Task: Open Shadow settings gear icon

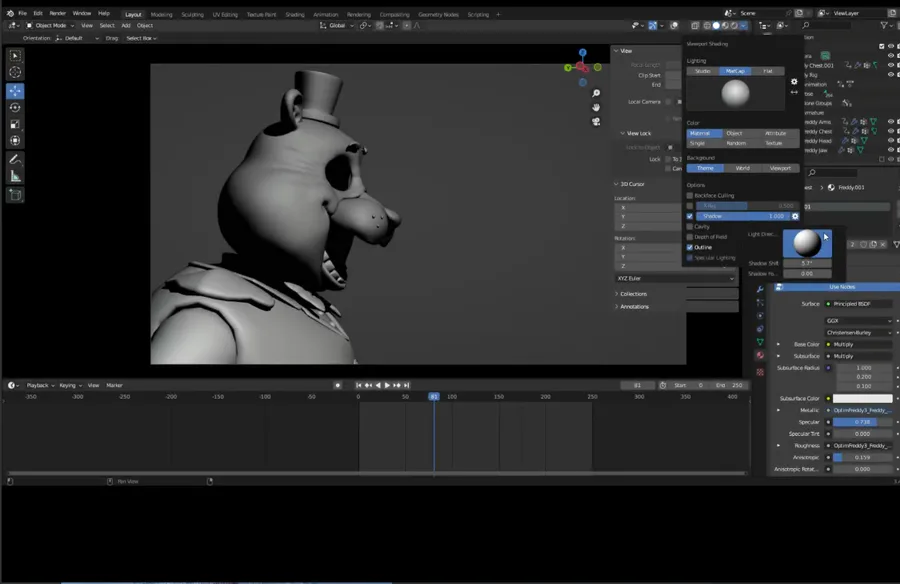Action: [x=795, y=216]
